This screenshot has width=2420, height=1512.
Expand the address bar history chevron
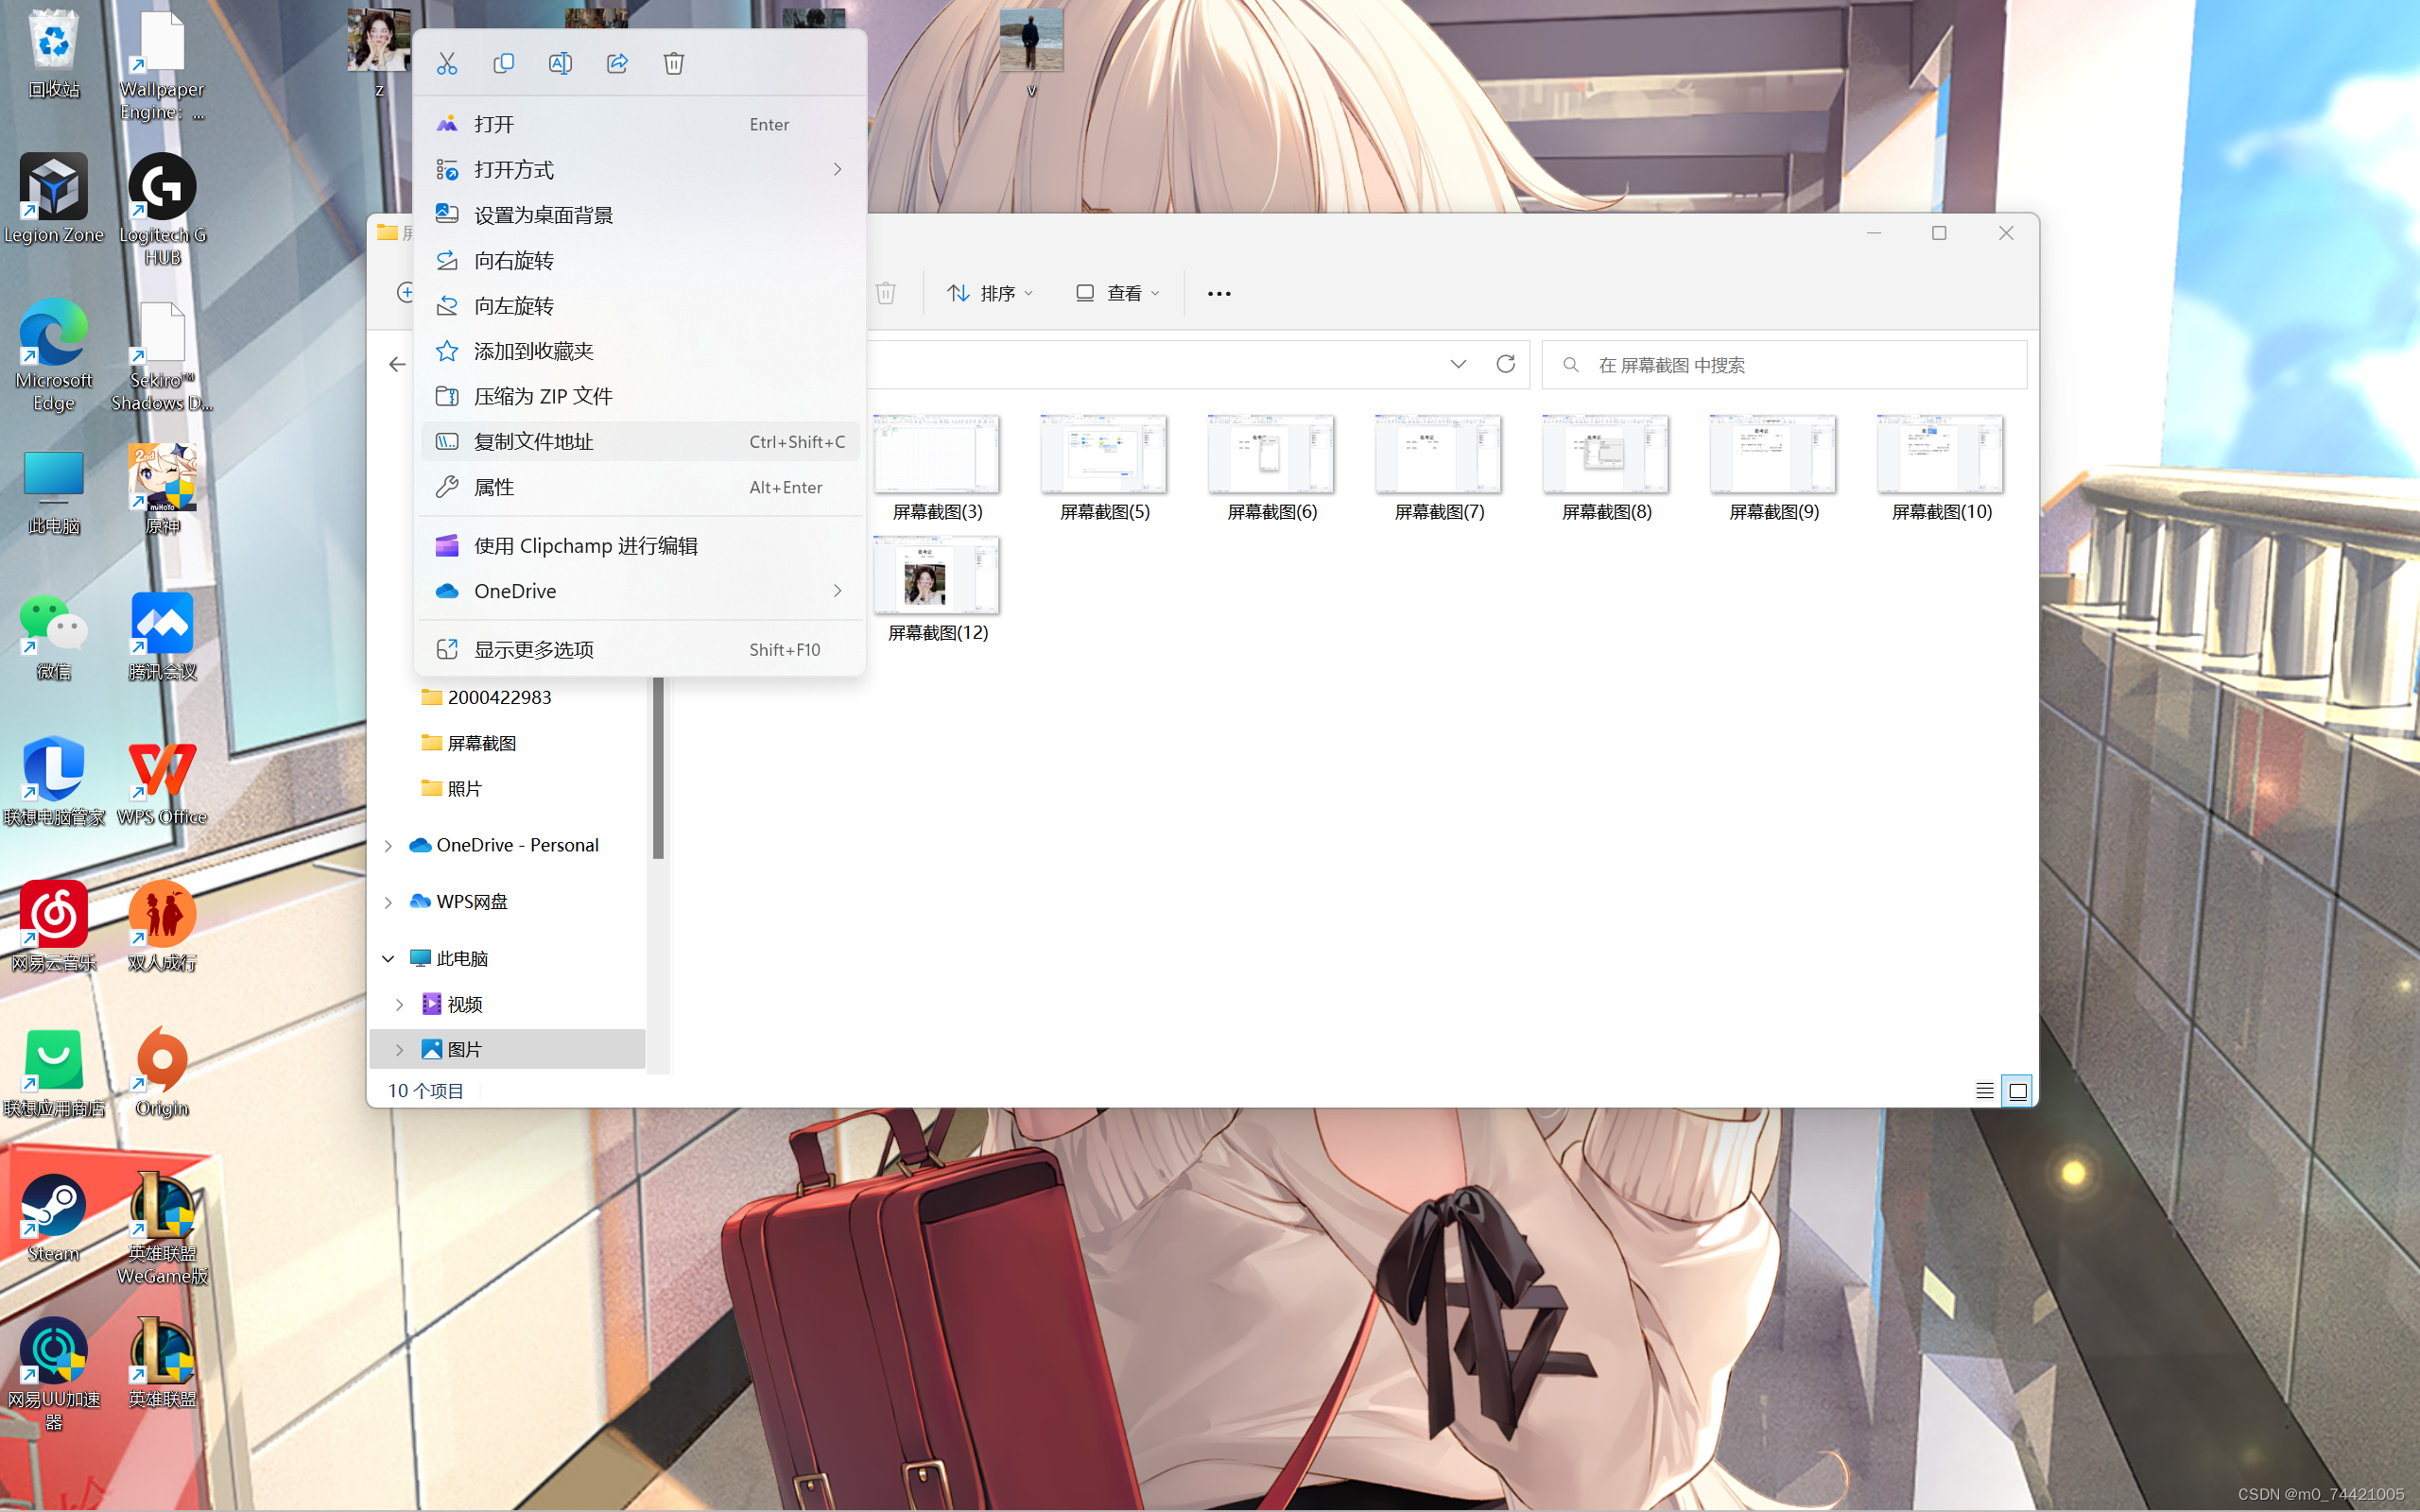click(1458, 364)
